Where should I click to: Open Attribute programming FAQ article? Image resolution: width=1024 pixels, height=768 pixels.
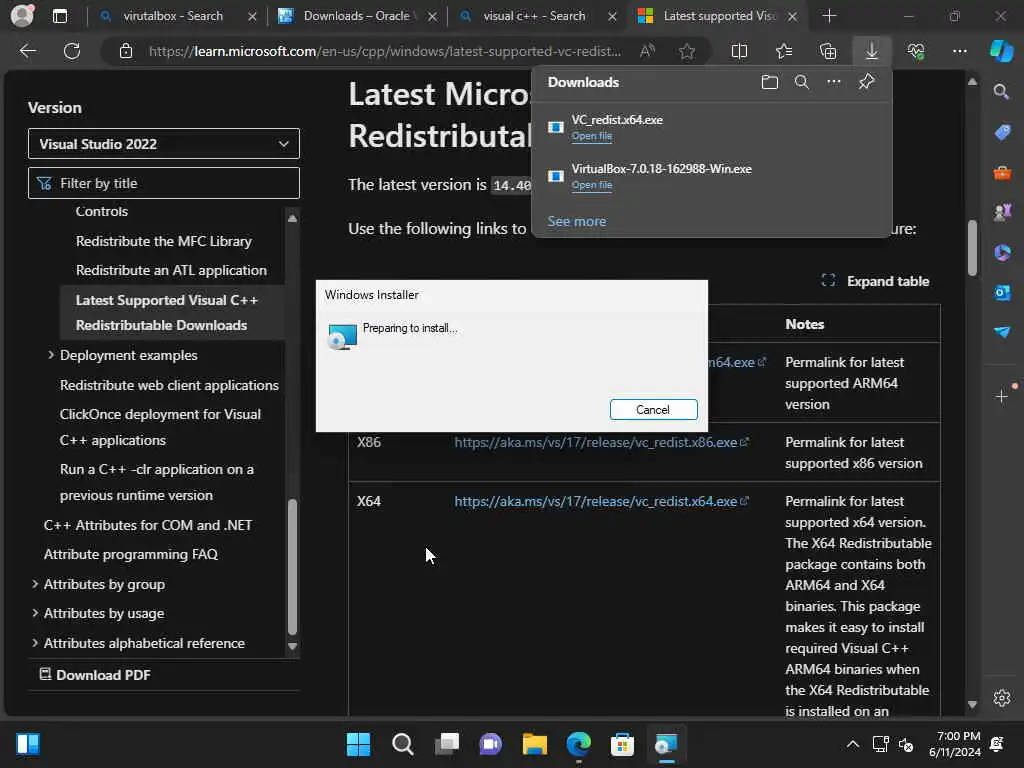[131, 554]
